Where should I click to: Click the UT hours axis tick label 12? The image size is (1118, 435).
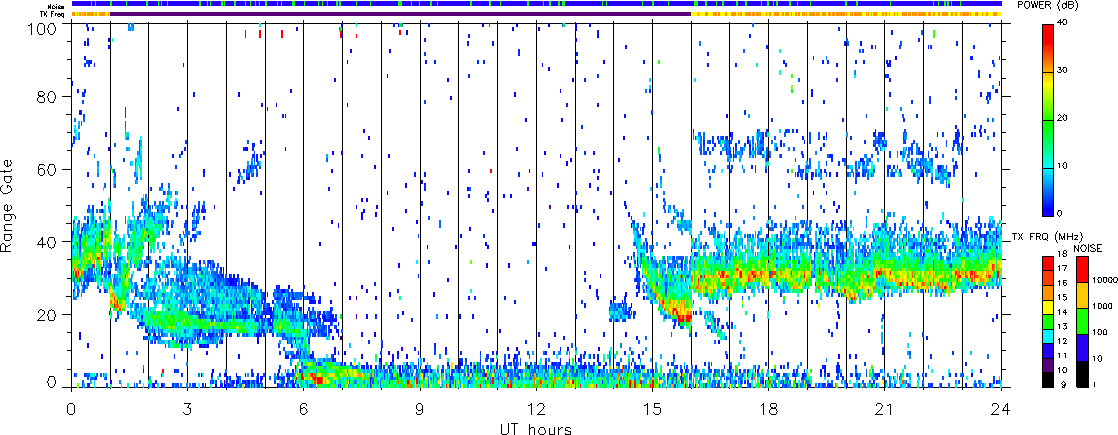click(536, 409)
